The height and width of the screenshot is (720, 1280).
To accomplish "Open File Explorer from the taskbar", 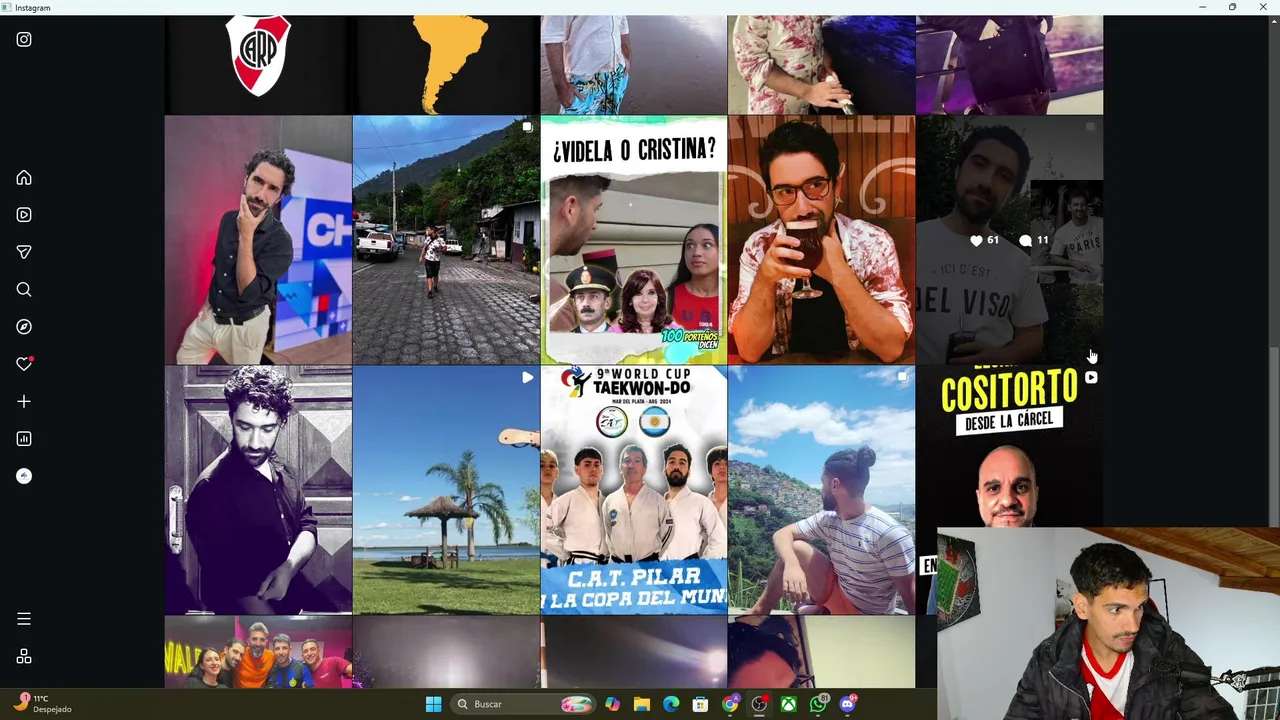I will pyautogui.click(x=641, y=704).
